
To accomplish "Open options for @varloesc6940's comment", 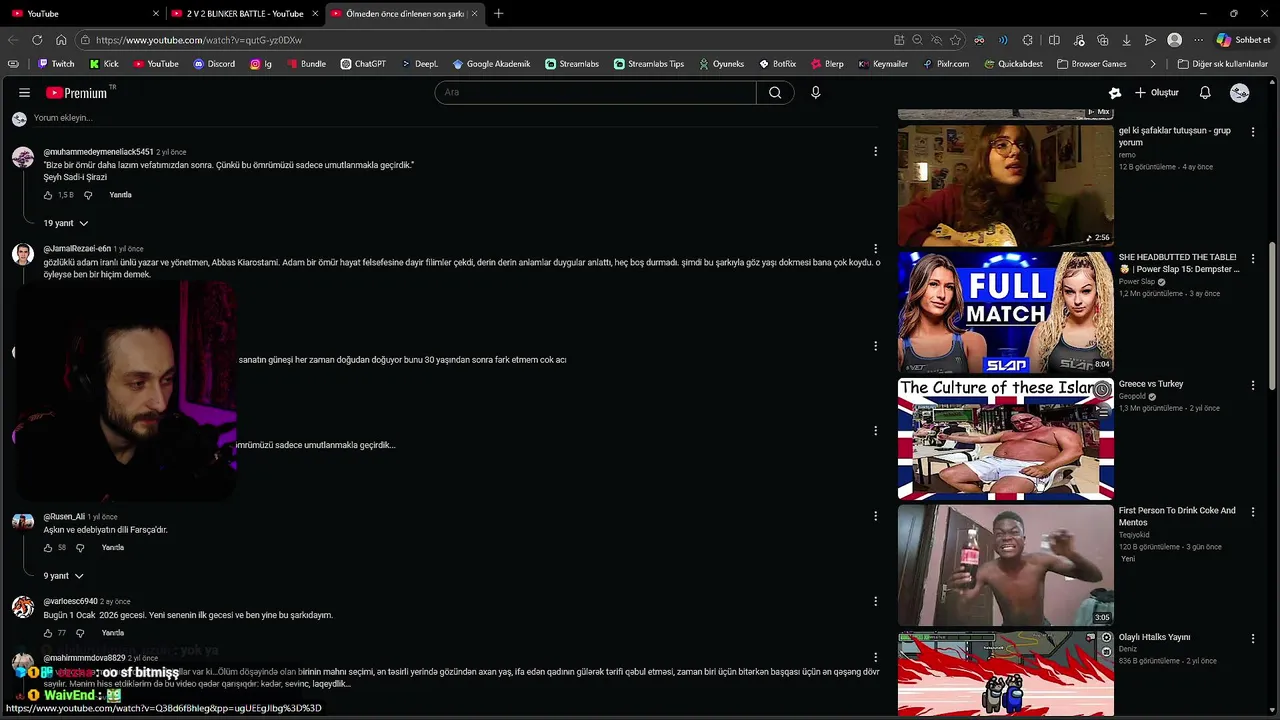I will pos(875,601).
